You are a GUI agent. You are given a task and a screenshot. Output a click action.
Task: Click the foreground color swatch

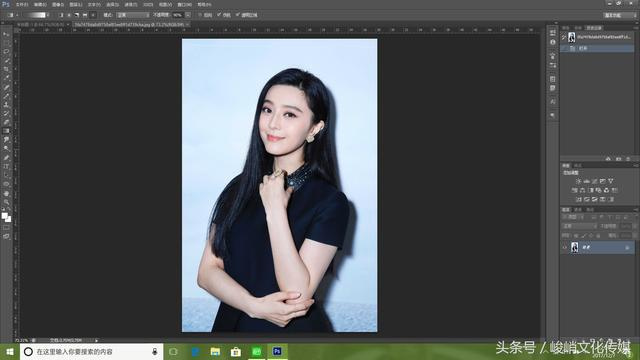[x=4, y=216]
